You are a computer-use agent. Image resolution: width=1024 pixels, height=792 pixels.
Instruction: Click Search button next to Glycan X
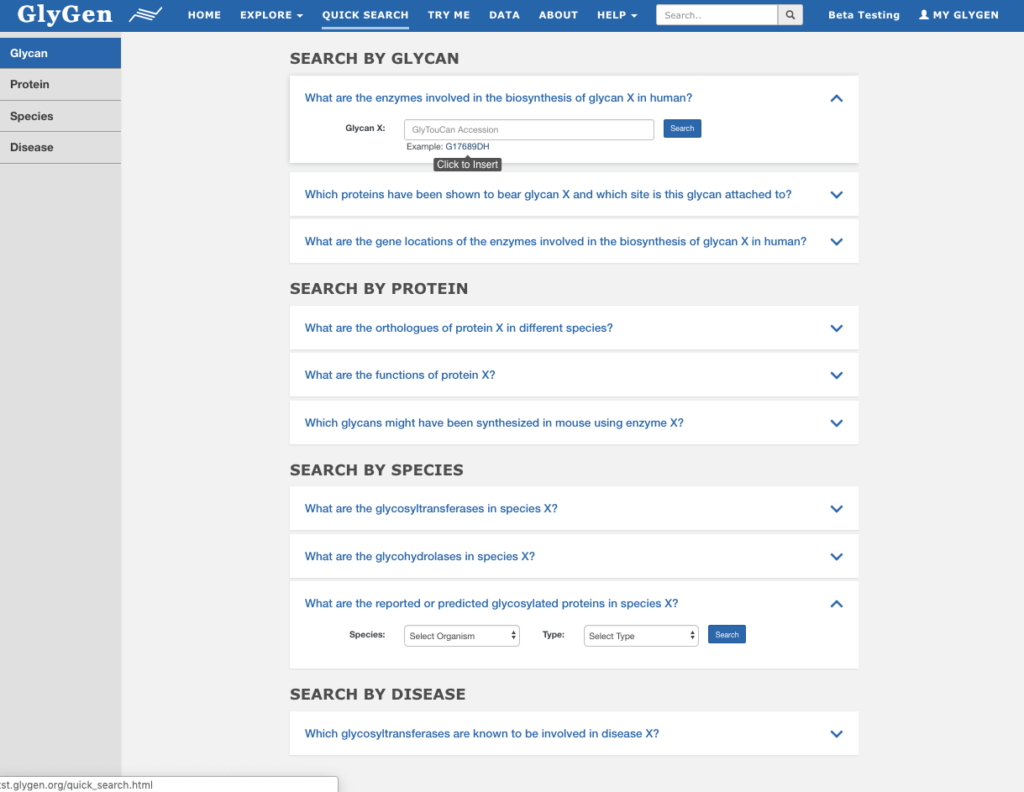[x=682, y=129]
